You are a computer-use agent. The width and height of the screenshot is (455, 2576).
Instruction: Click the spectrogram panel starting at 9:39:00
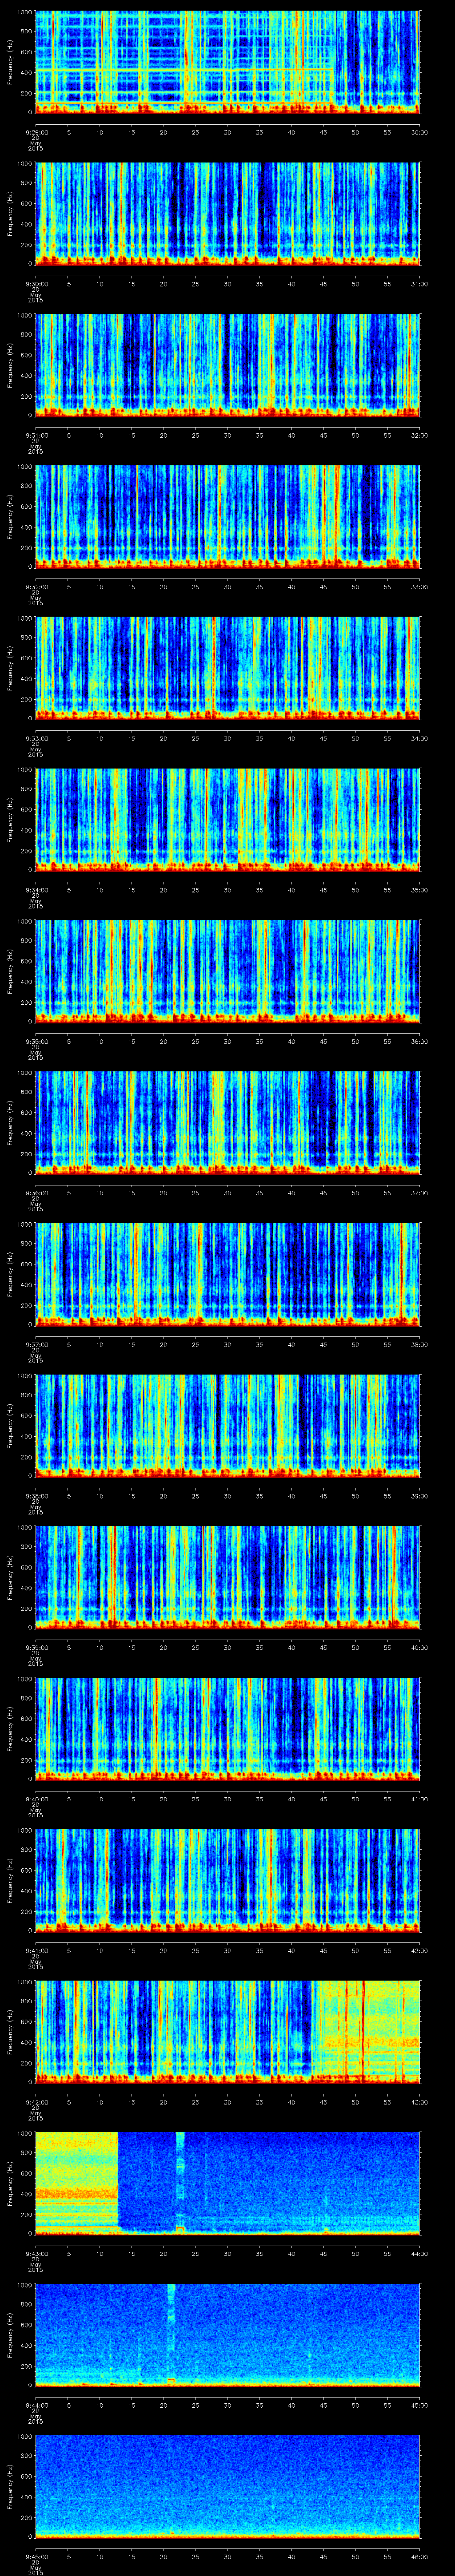pos(228,1577)
